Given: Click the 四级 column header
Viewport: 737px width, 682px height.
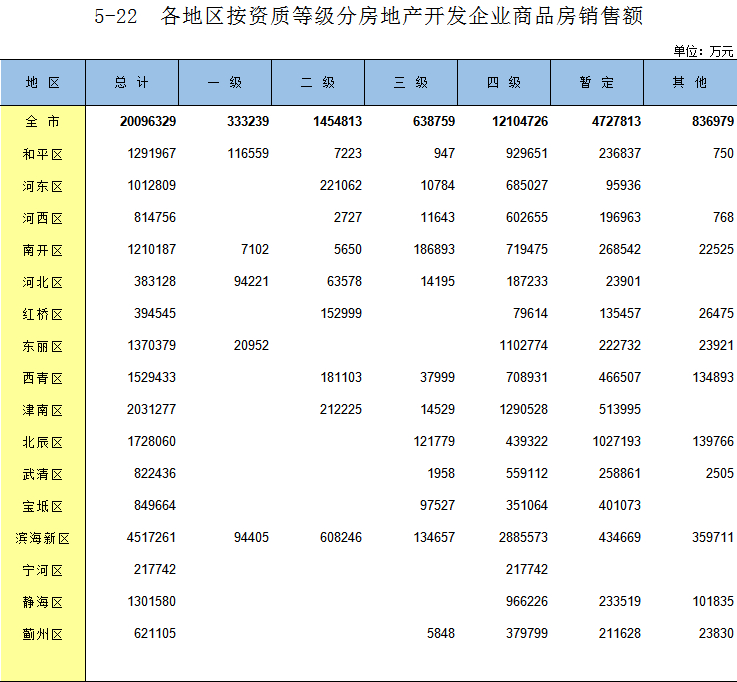Looking at the screenshot, I should tap(504, 83).
